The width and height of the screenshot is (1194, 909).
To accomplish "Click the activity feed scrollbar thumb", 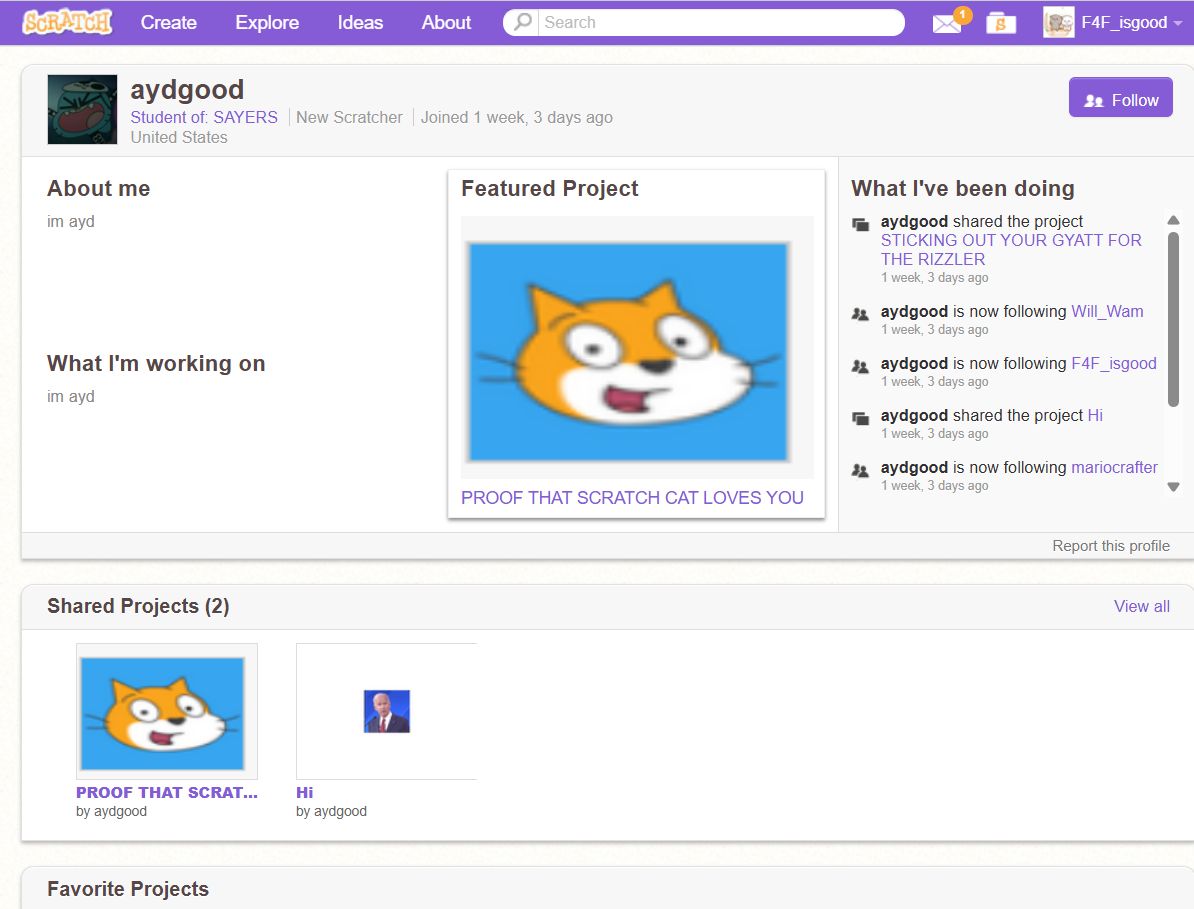I will pyautogui.click(x=1173, y=319).
